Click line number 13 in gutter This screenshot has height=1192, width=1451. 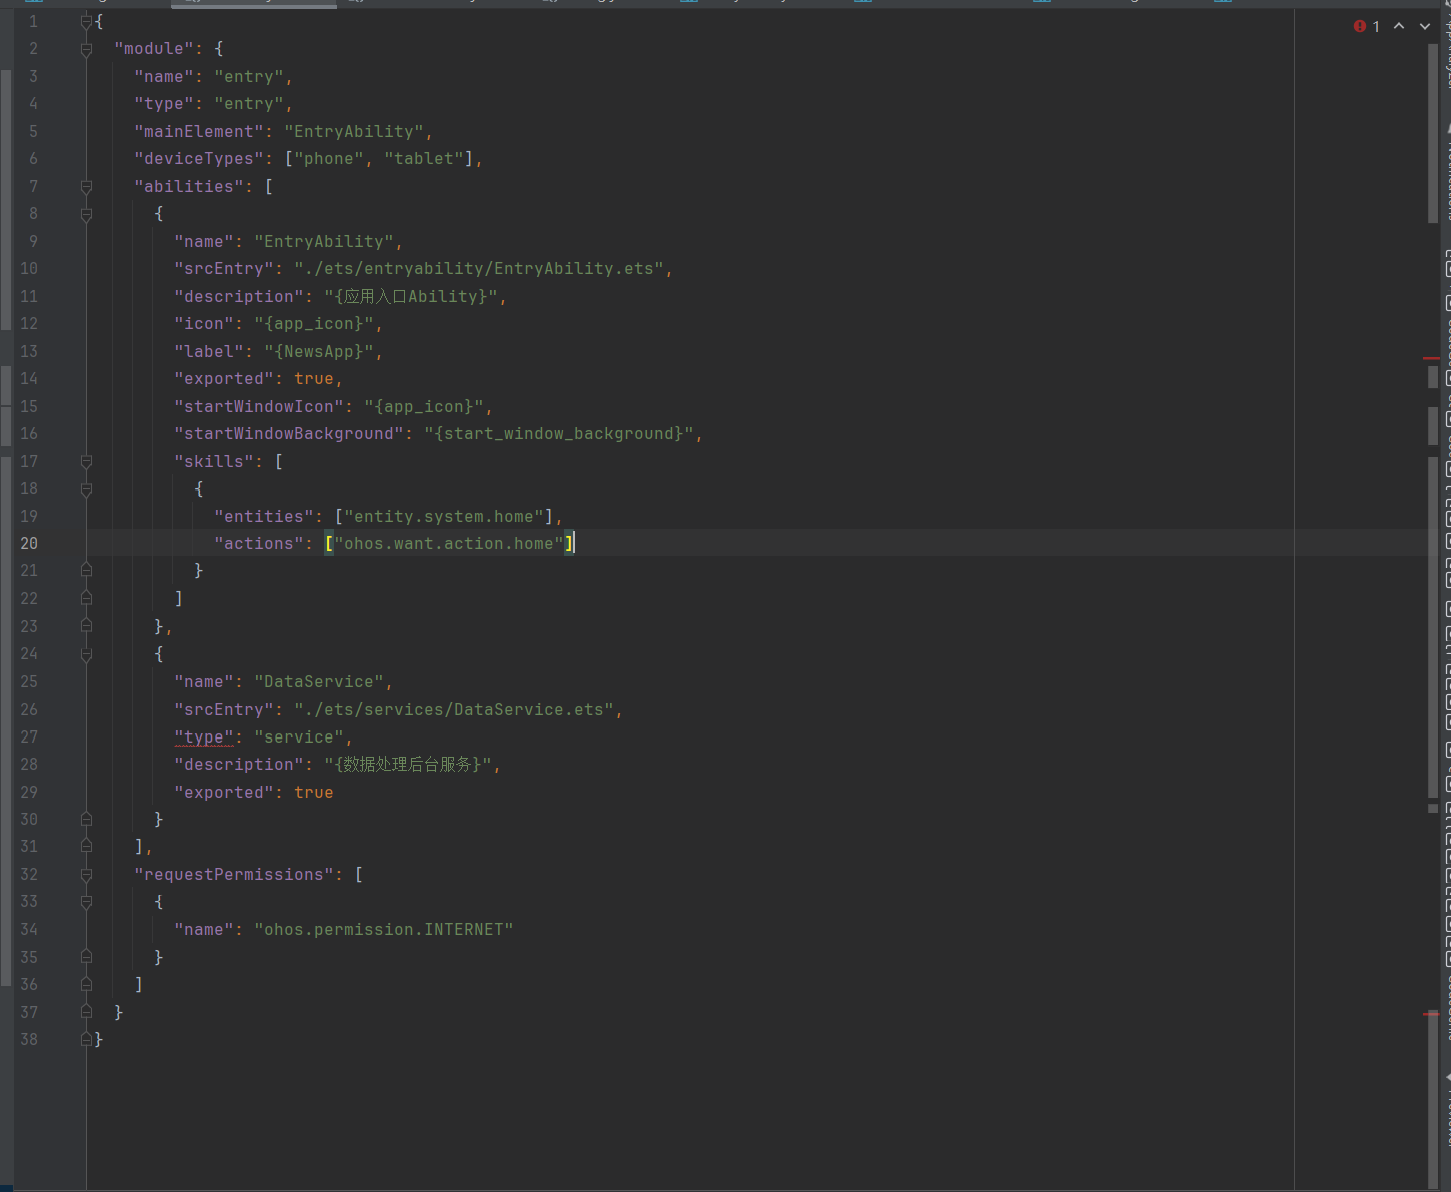(29, 352)
